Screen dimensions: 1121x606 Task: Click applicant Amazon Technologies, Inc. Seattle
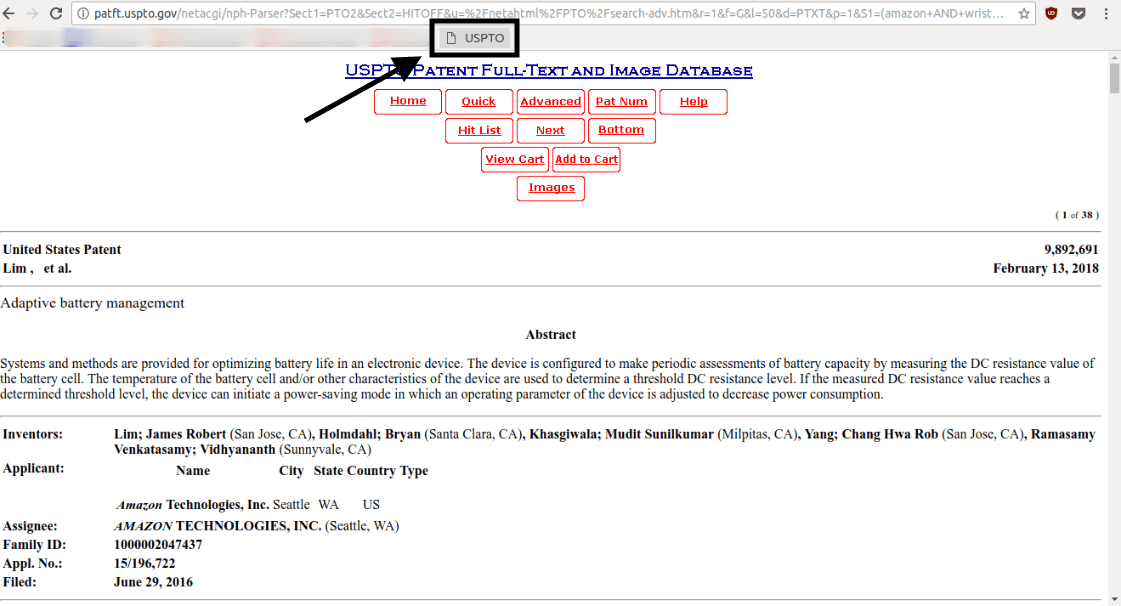(213, 505)
